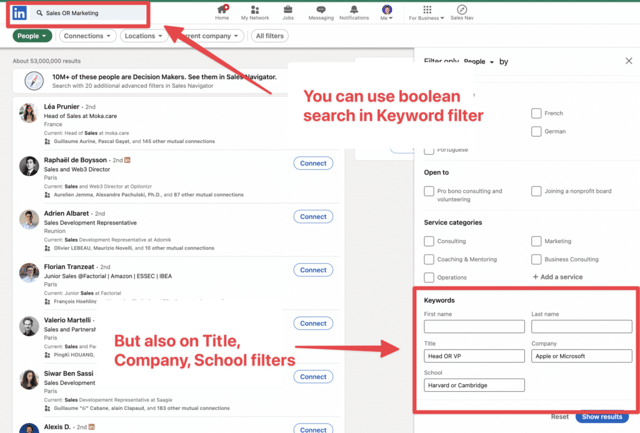Expand the People filter dropdown
Screen dimensions: 640x433
click(32, 36)
